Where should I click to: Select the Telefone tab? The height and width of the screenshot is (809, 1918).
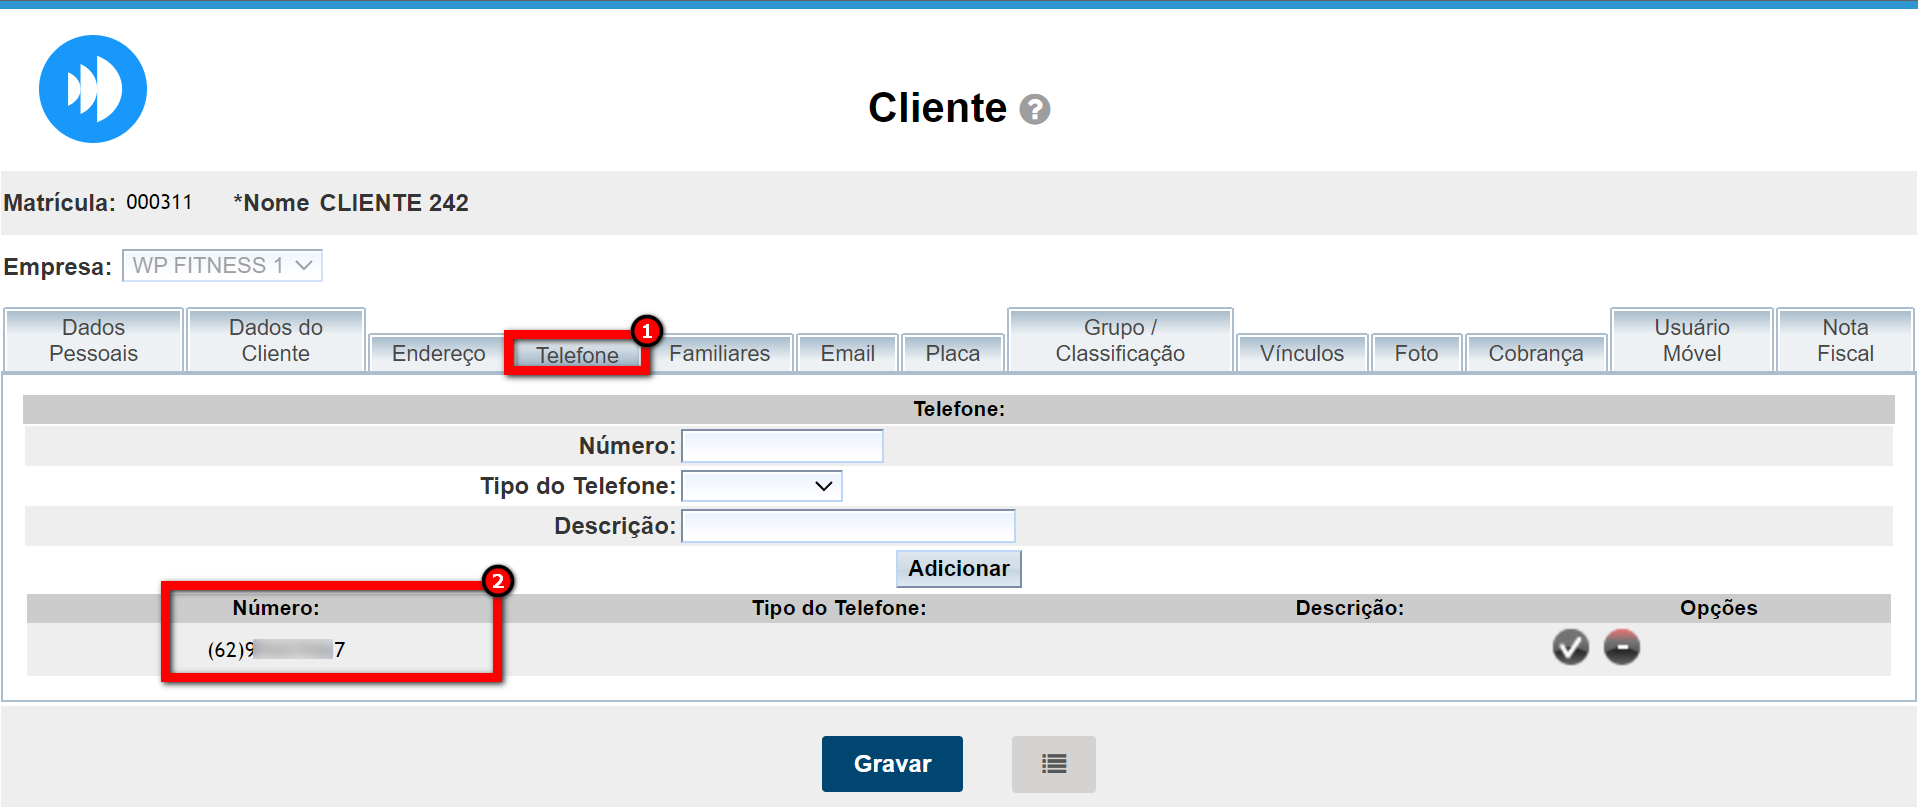[577, 355]
